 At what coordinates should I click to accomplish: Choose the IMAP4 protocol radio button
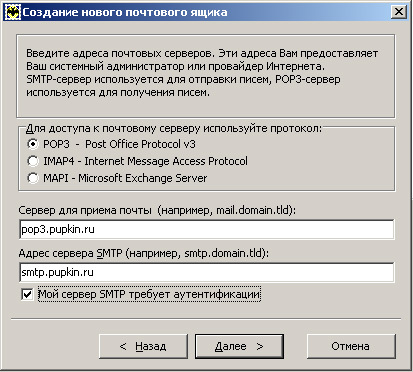33,161
